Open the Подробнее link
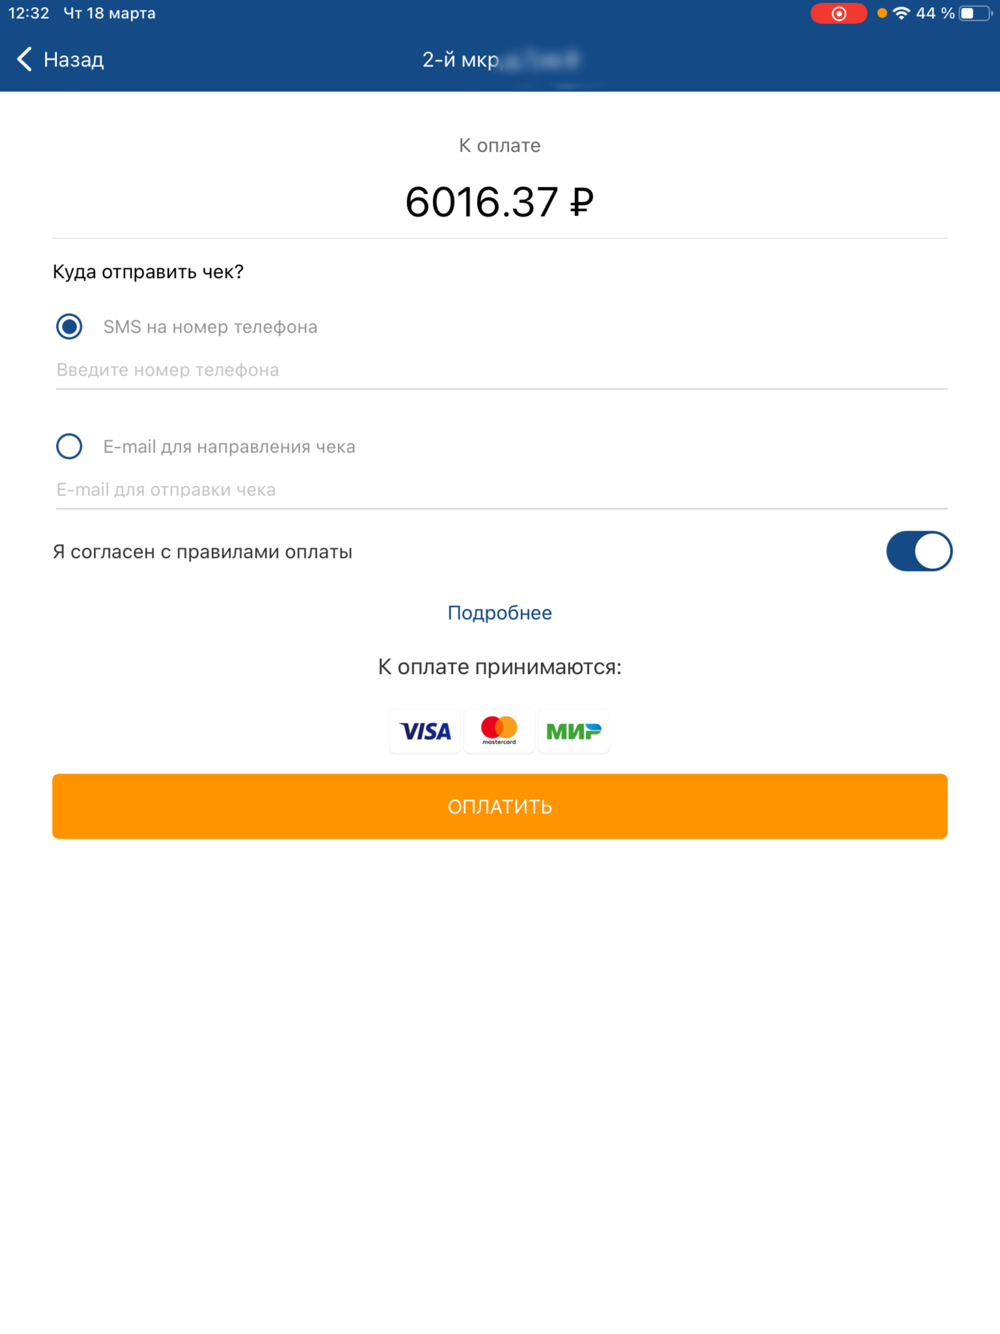This screenshot has width=1000, height=1334. click(x=500, y=613)
